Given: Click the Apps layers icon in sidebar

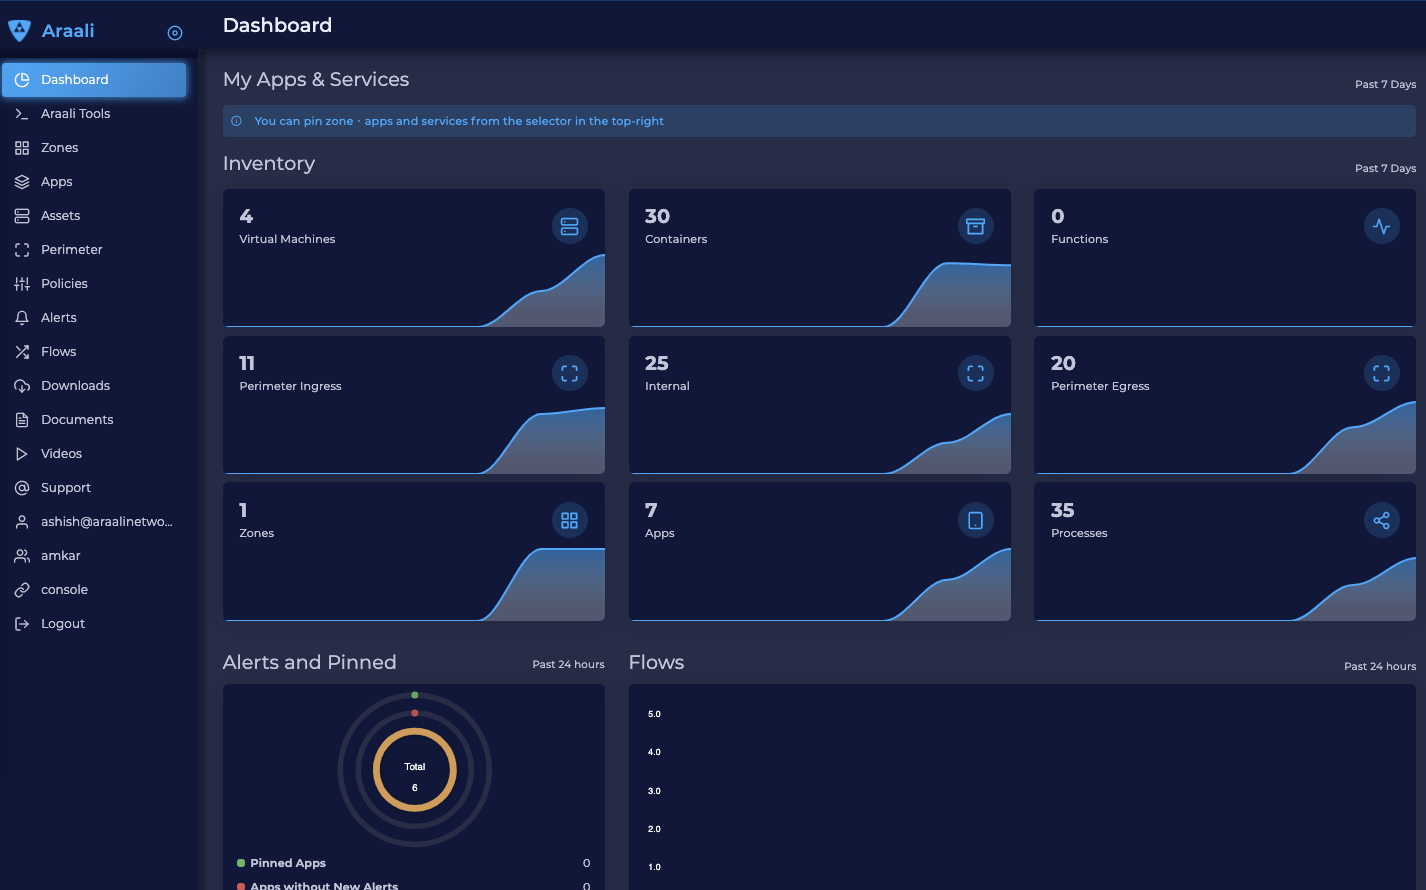Looking at the screenshot, I should [22, 182].
